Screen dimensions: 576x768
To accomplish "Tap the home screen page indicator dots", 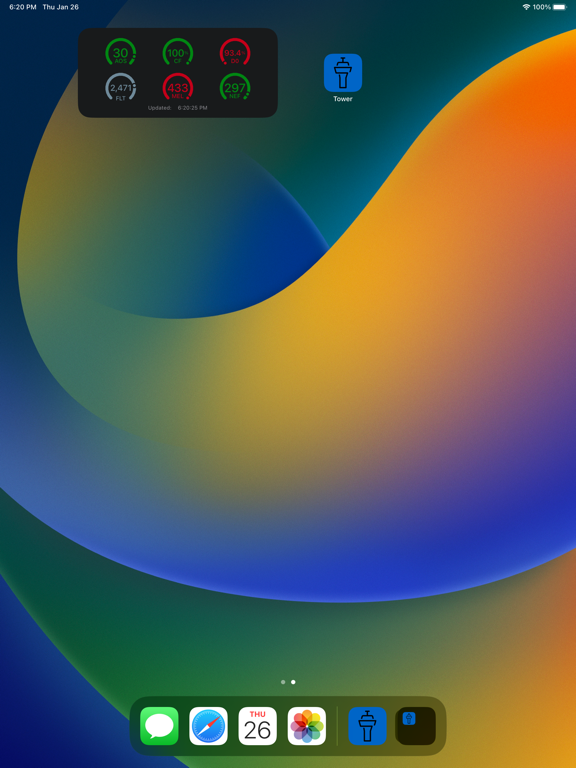I will pos(288,682).
